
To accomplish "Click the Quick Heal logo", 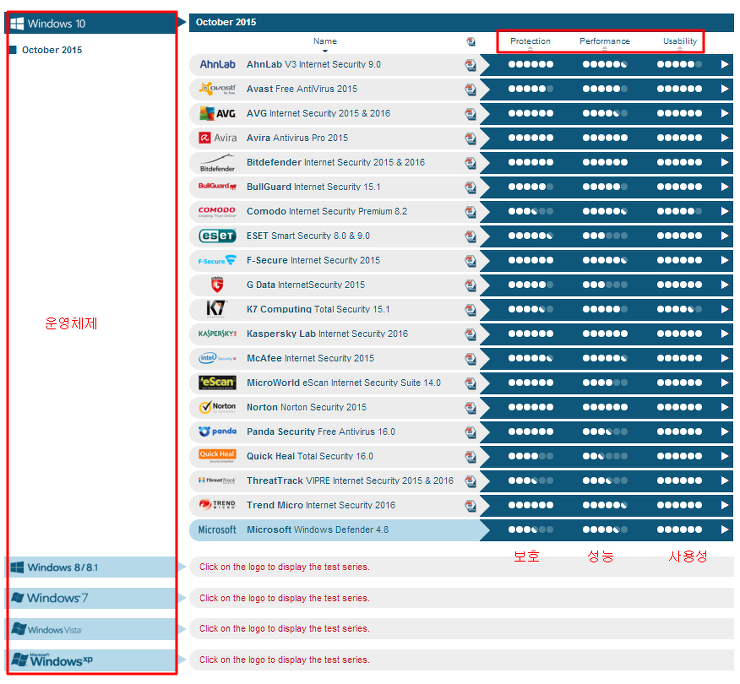I will coord(217,456).
